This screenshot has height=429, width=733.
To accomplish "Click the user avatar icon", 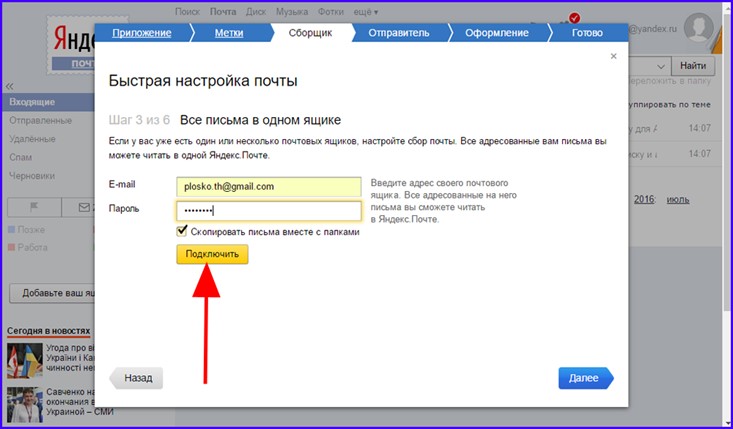I will (x=698, y=30).
